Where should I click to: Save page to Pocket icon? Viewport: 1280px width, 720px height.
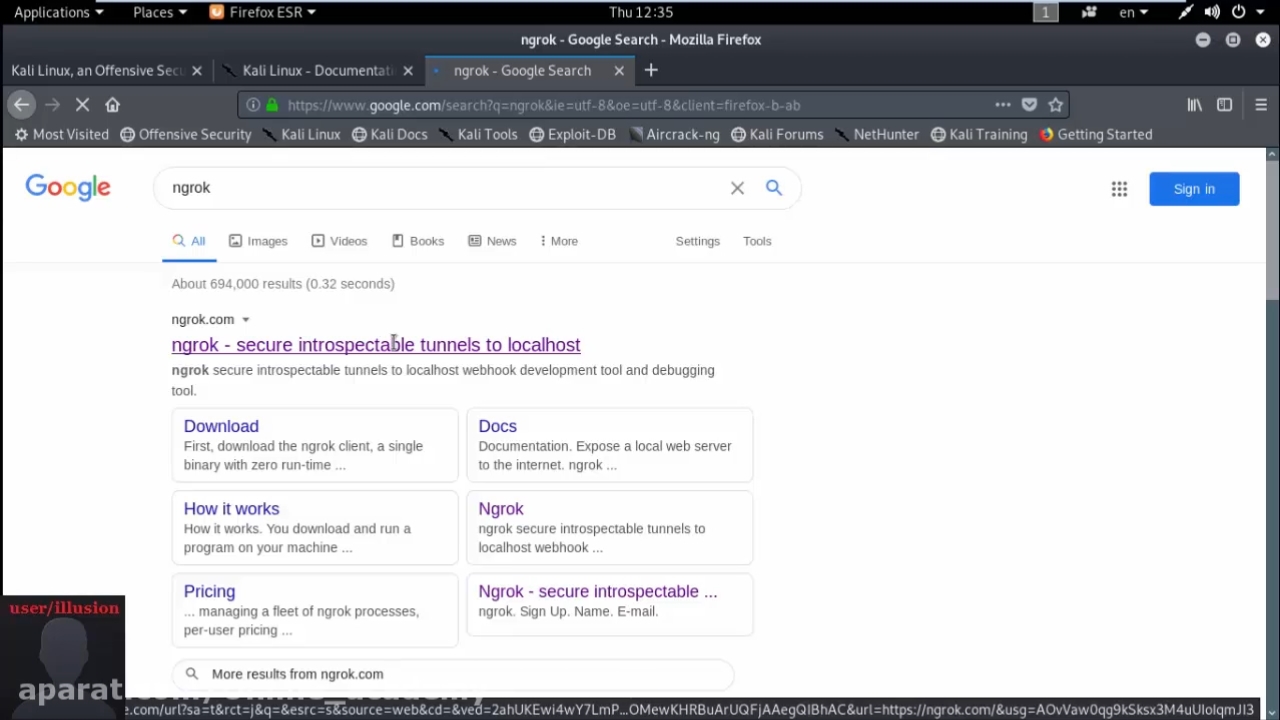(1029, 105)
